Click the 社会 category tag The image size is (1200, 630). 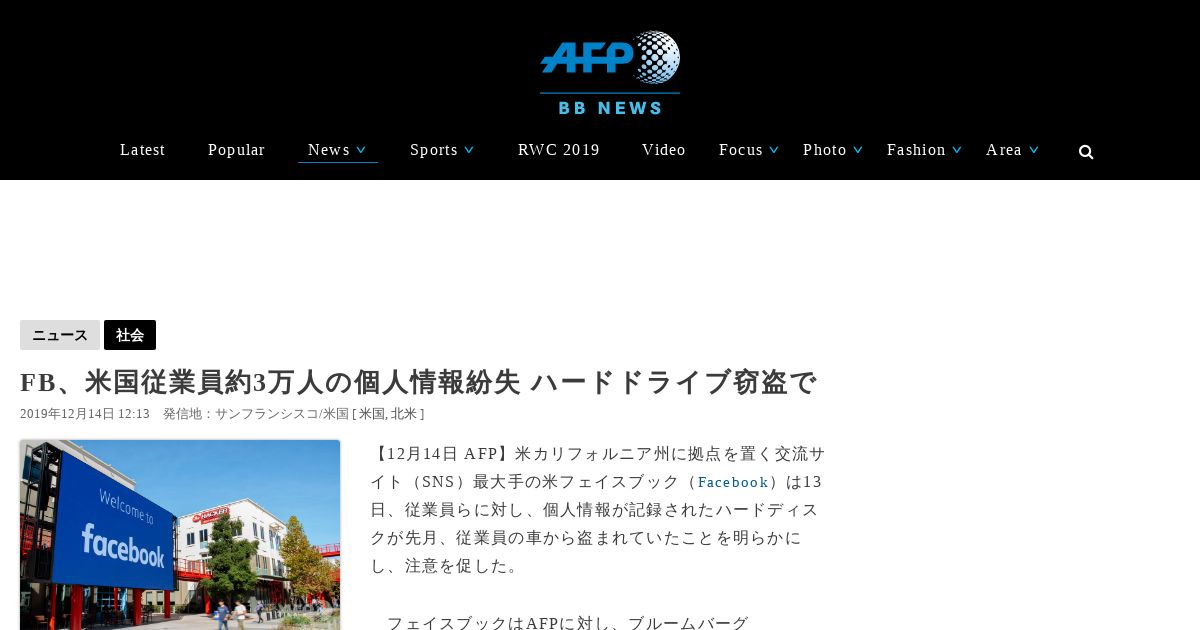pyautogui.click(x=130, y=335)
